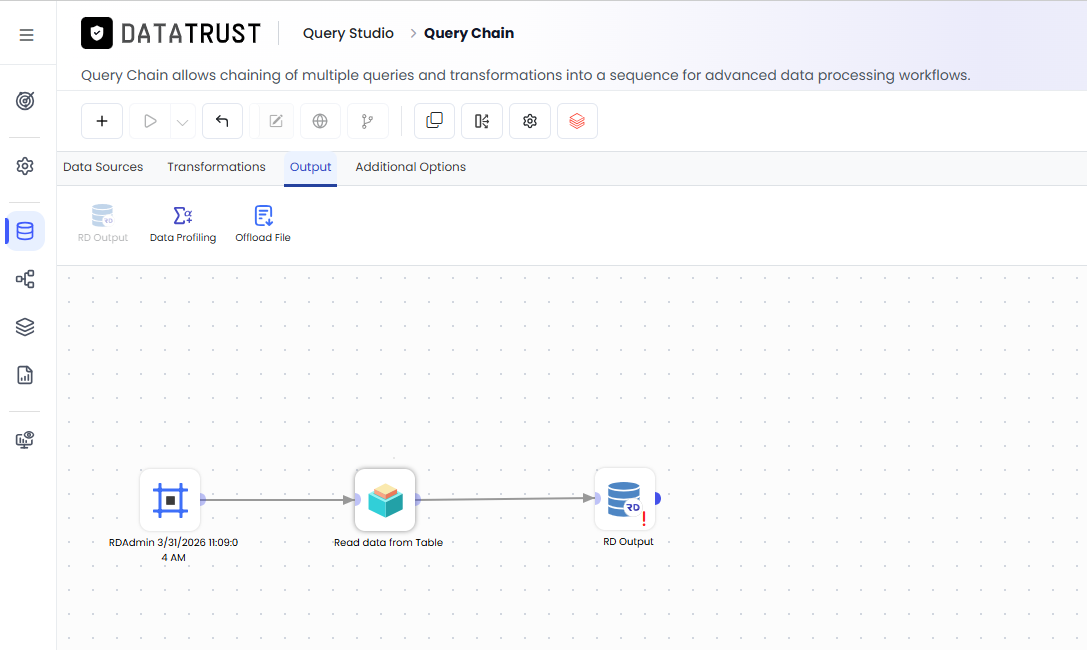
Task: Expand the run options dropdown arrow
Action: 182,122
